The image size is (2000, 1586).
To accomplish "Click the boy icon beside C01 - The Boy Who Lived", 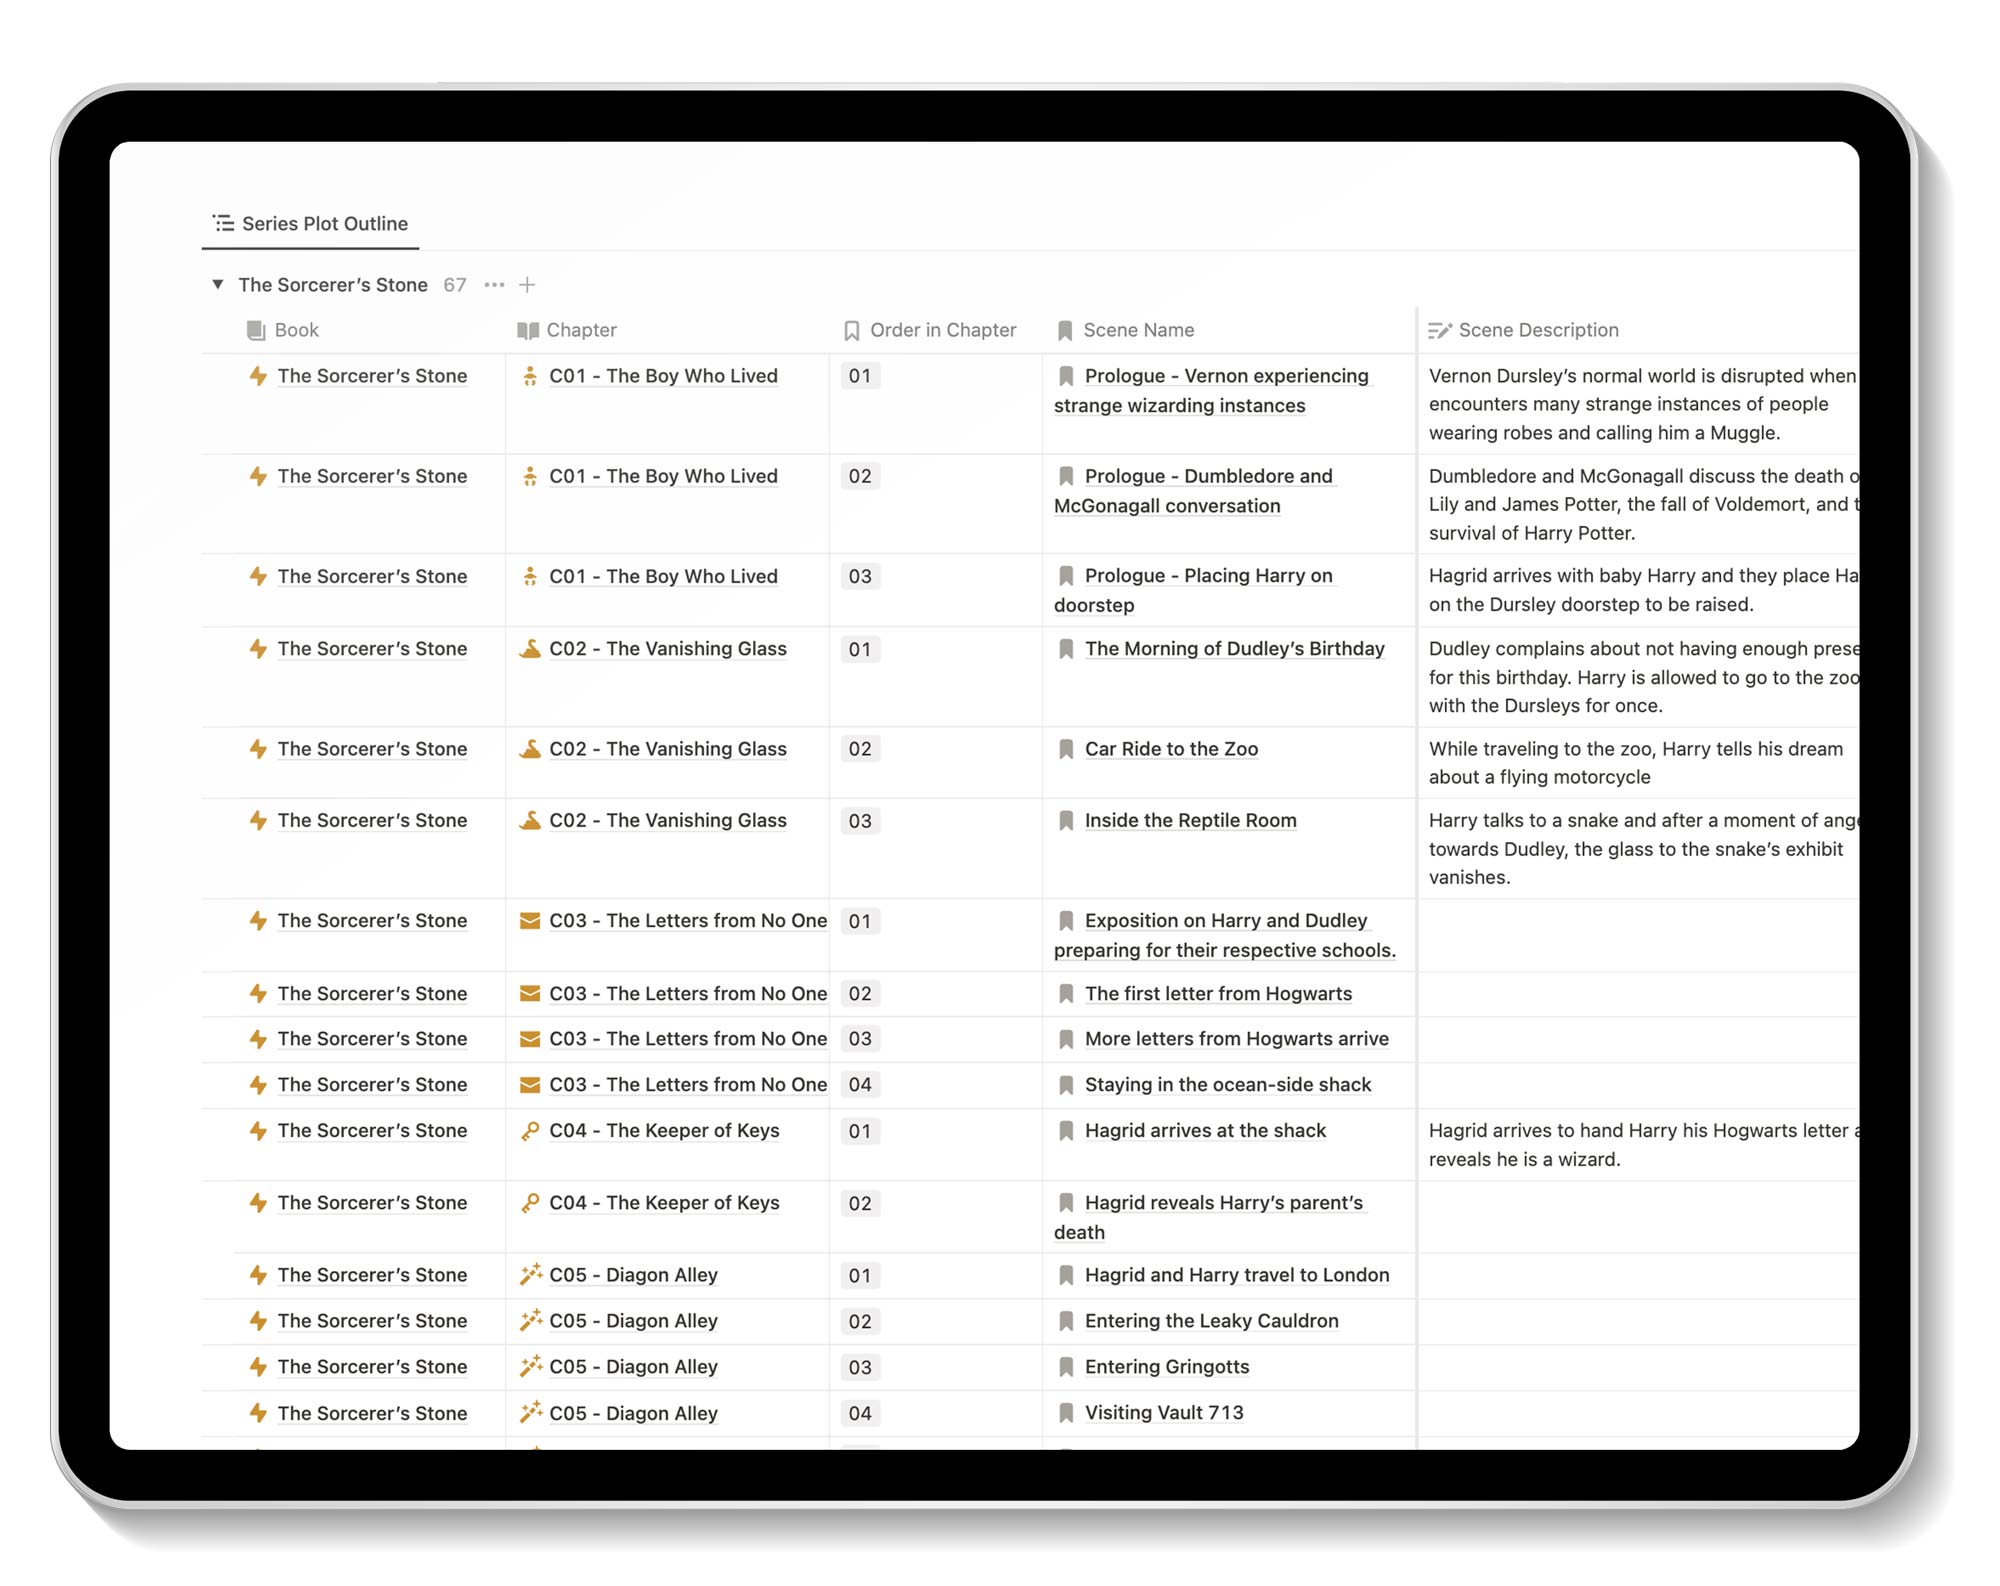I will pos(530,376).
